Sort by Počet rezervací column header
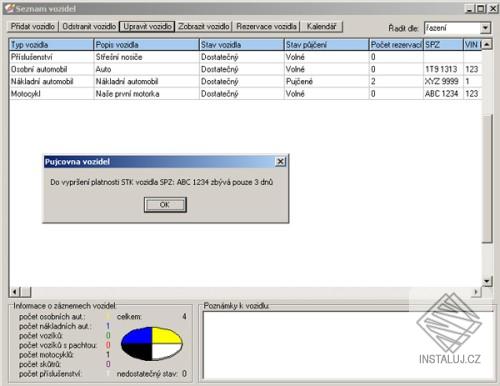The width and height of the screenshot is (500, 386). click(396, 45)
